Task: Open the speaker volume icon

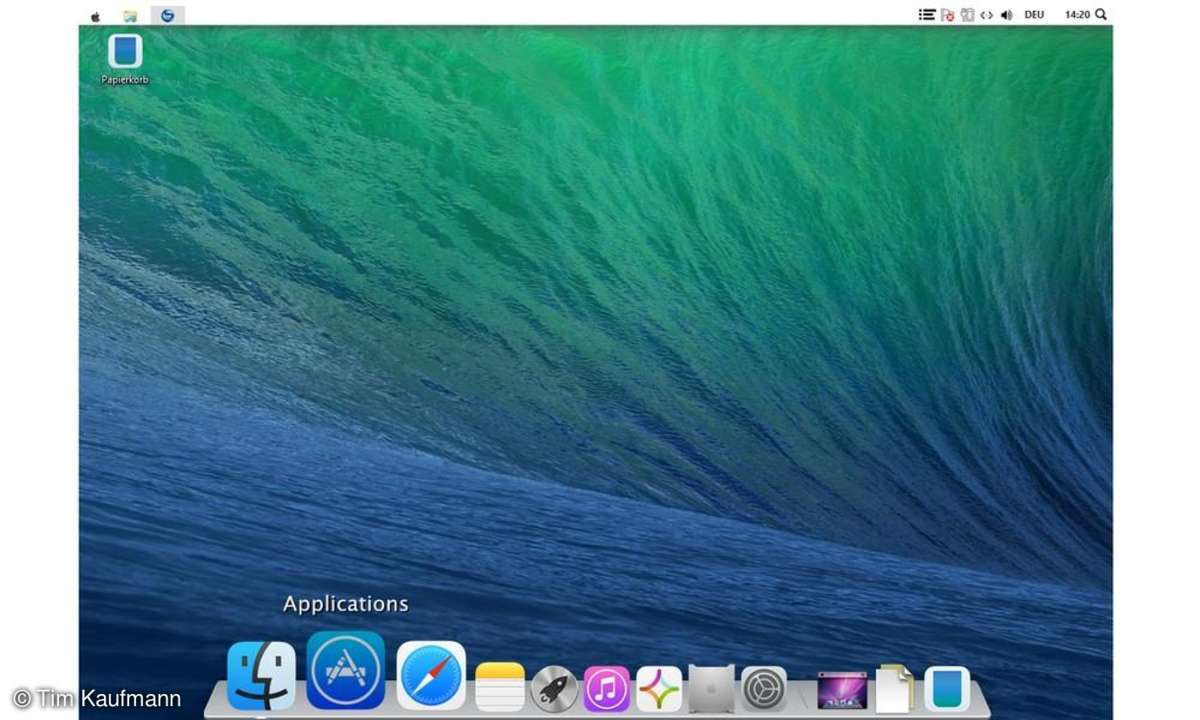Action: click(x=1007, y=15)
